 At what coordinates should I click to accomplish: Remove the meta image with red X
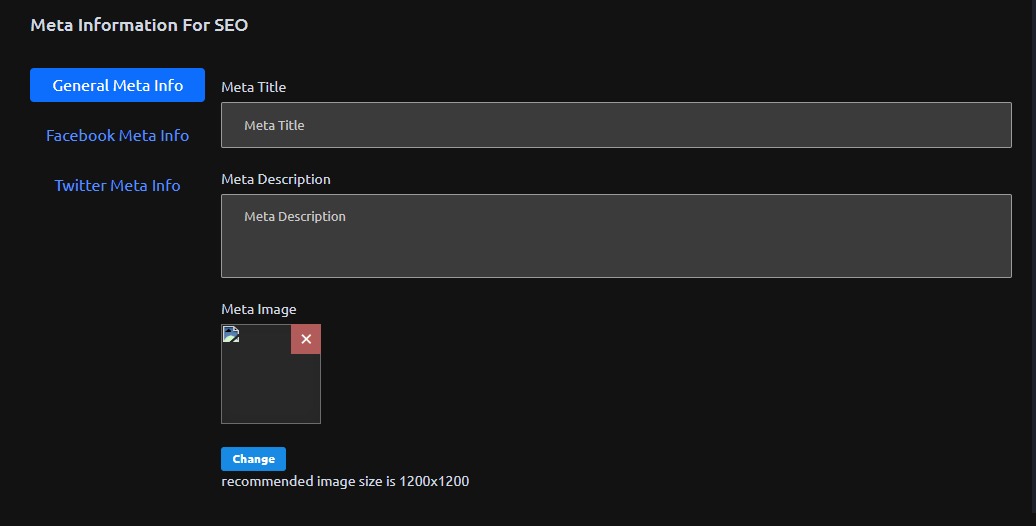pyautogui.click(x=306, y=340)
